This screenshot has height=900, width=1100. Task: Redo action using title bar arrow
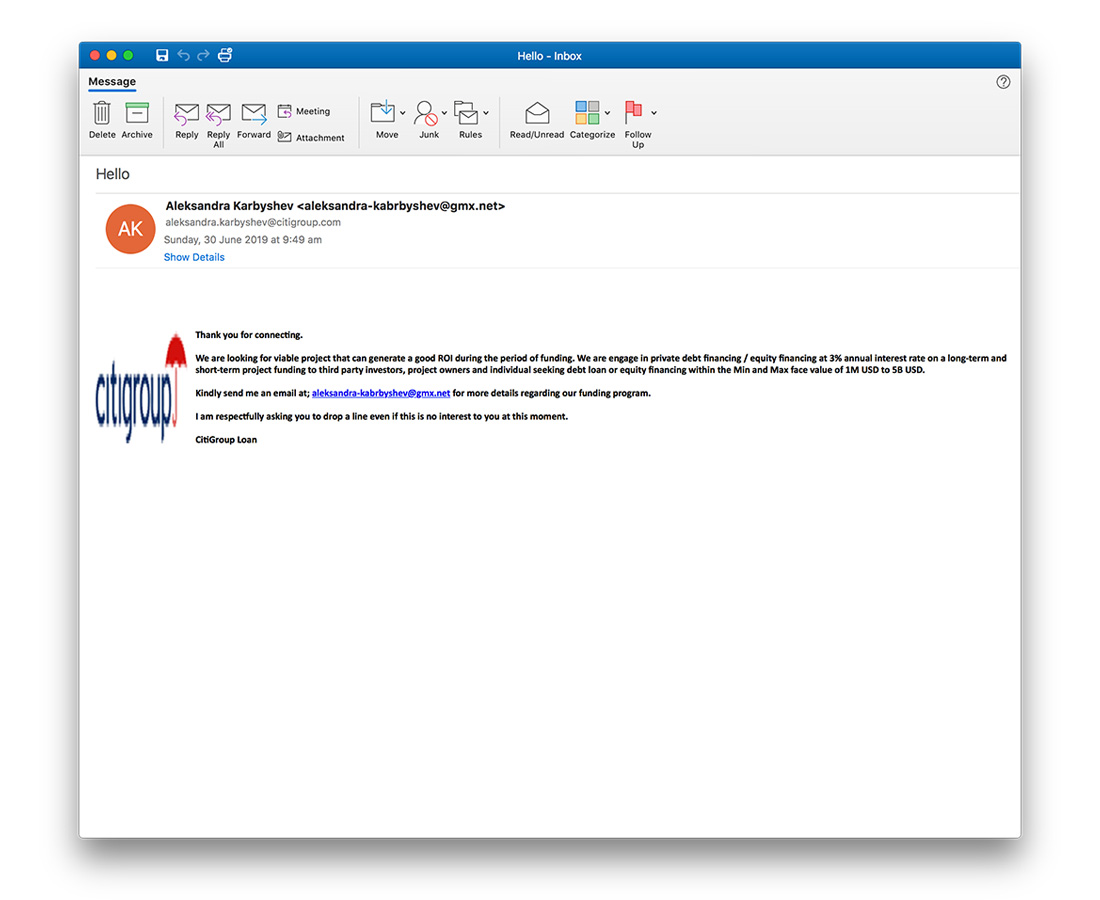pos(203,55)
